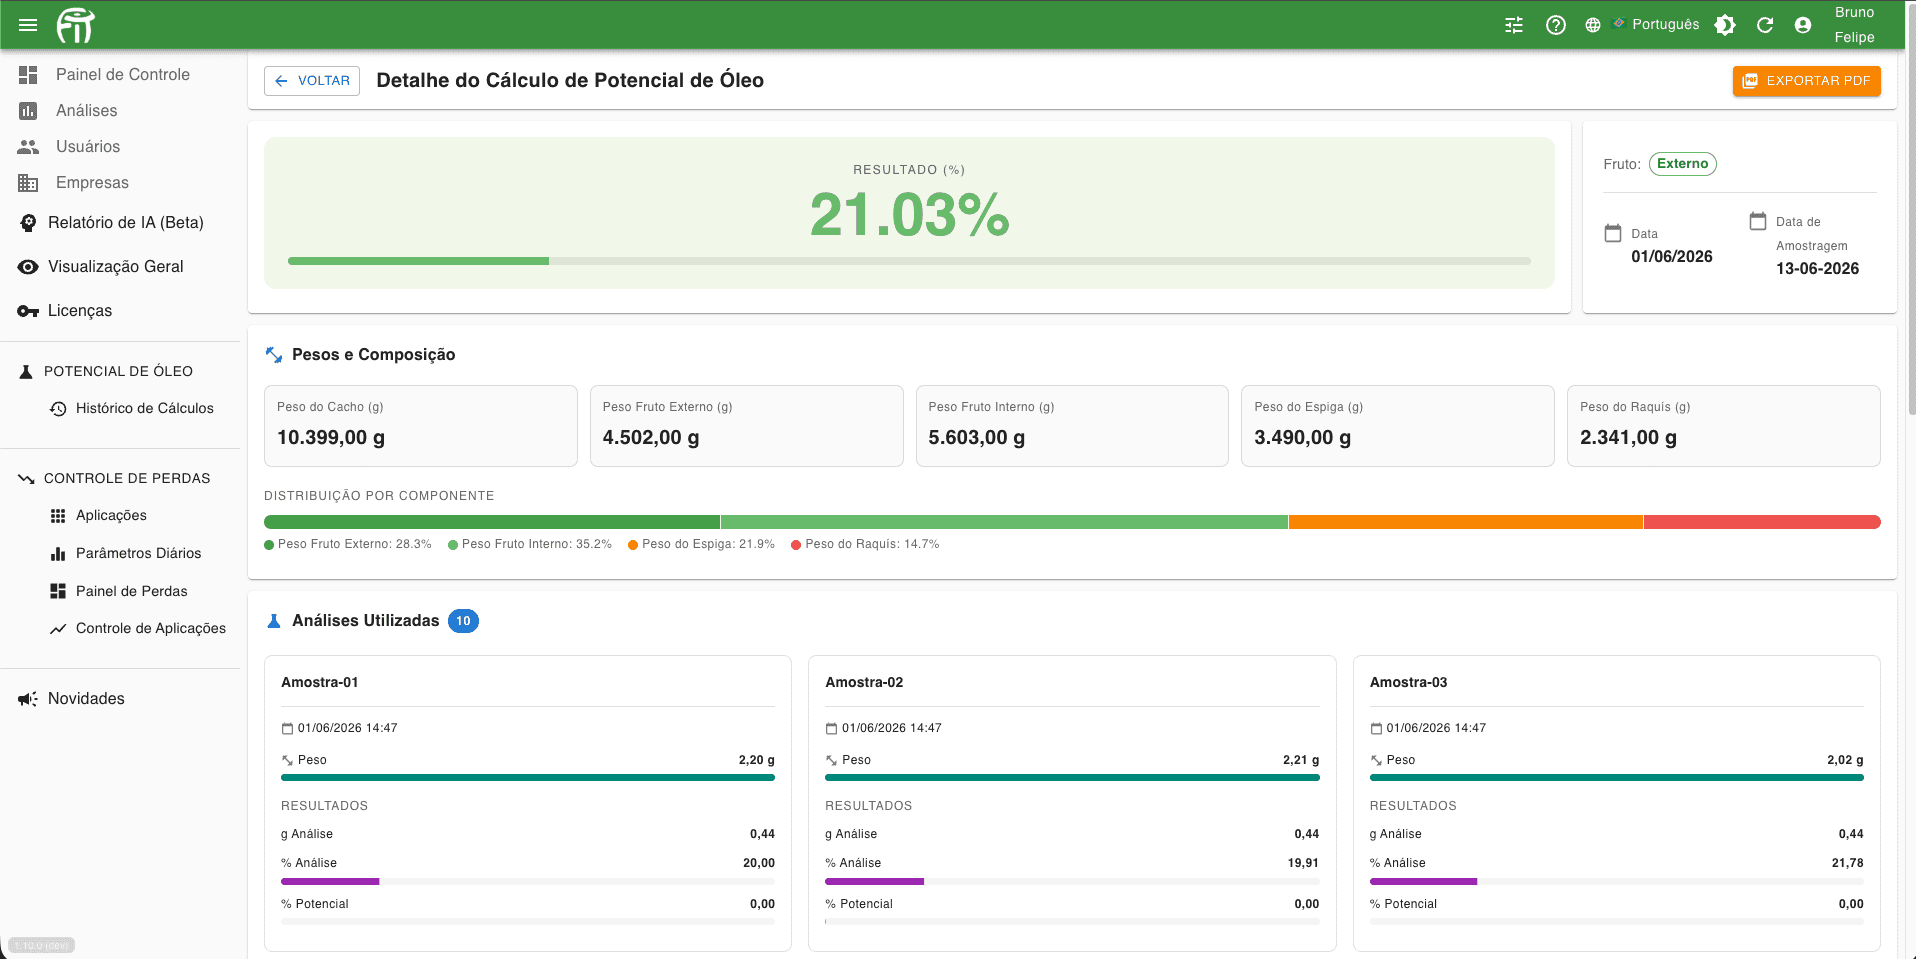Click the vertical page scrollbar
1916x959 pixels.
click(1911, 210)
